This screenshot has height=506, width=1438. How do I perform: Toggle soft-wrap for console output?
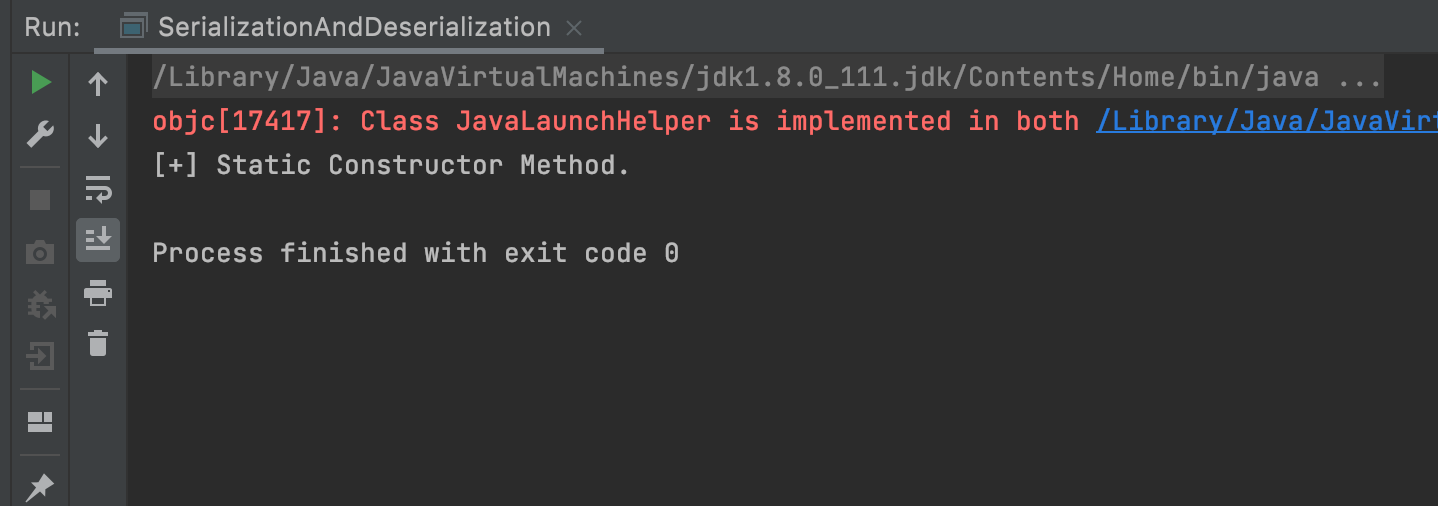click(98, 187)
